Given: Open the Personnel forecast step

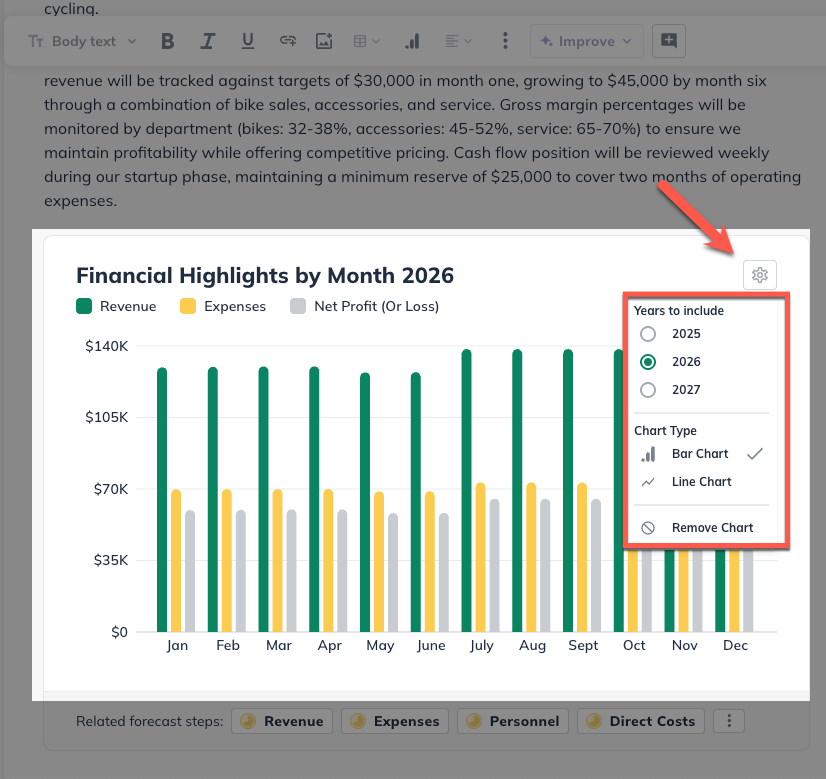Looking at the screenshot, I should [513, 721].
